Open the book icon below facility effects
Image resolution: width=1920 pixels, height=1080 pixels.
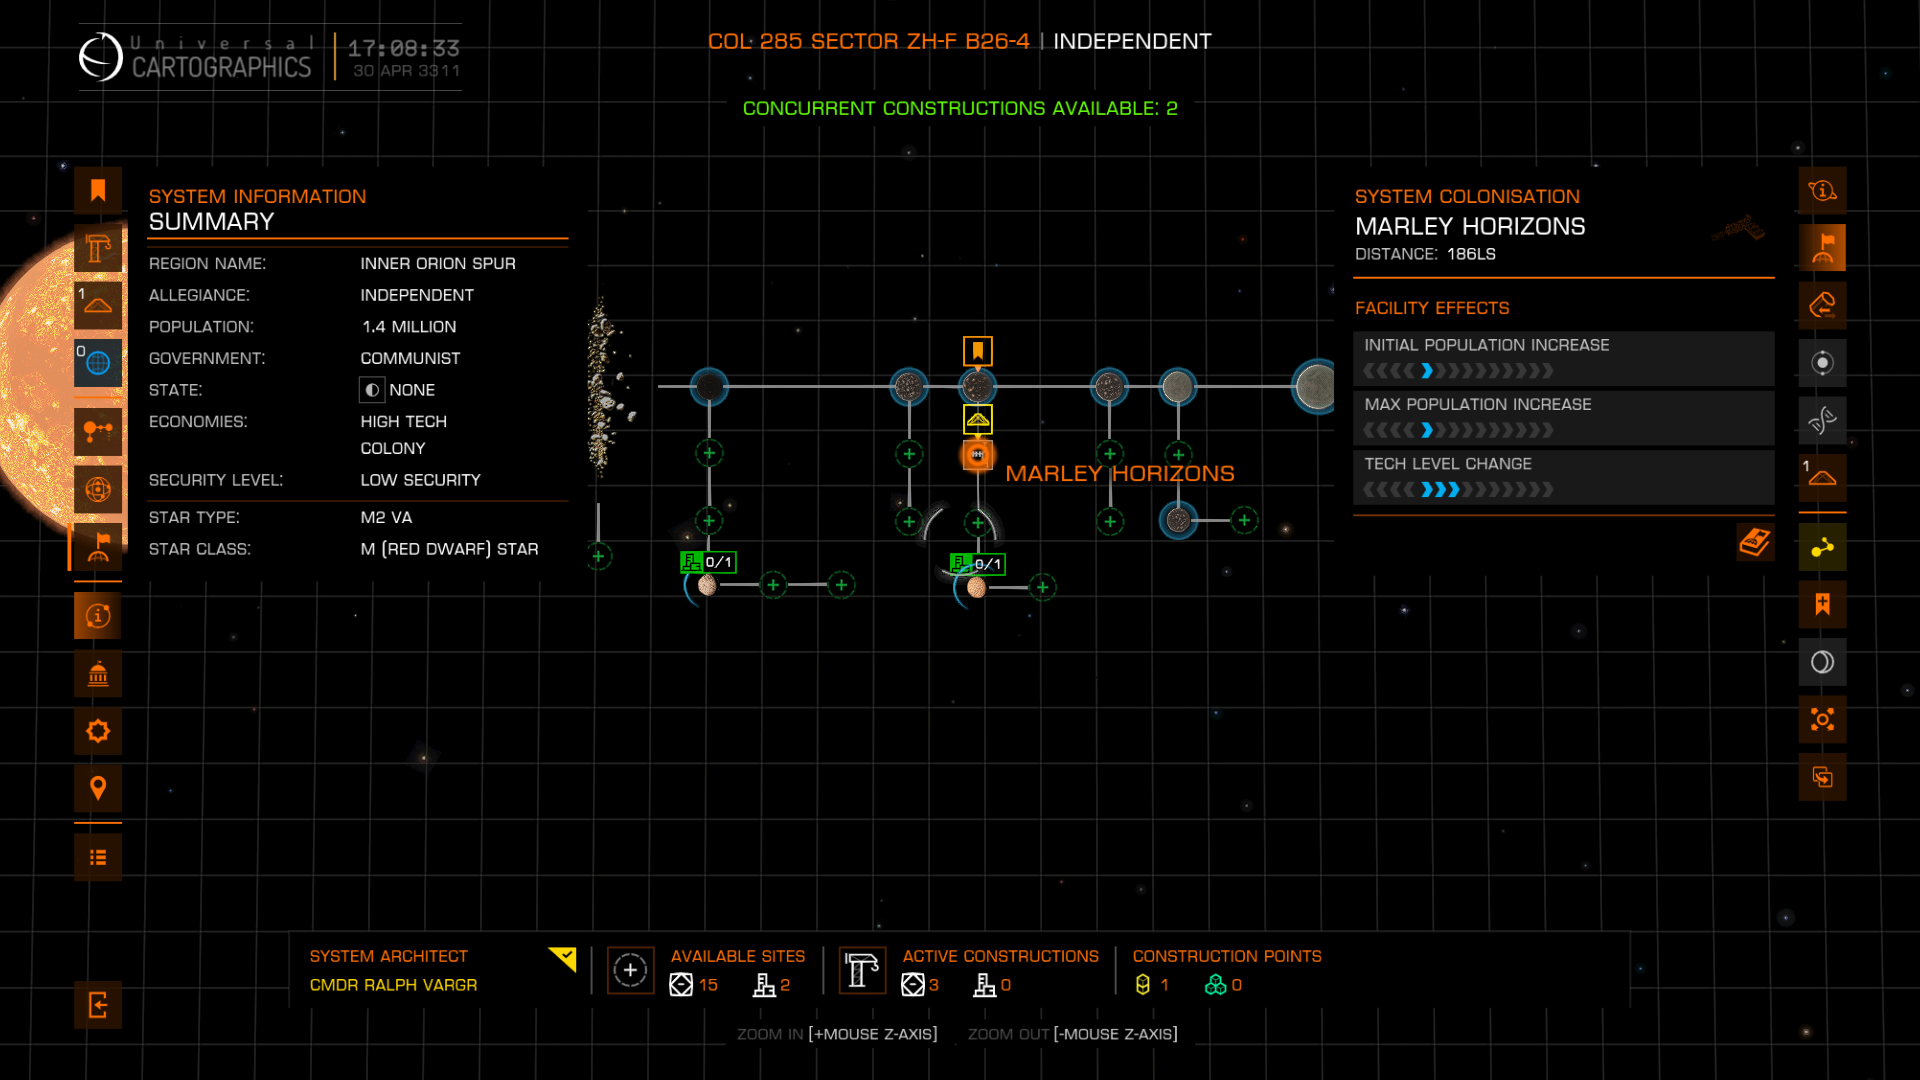[x=1755, y=542]
